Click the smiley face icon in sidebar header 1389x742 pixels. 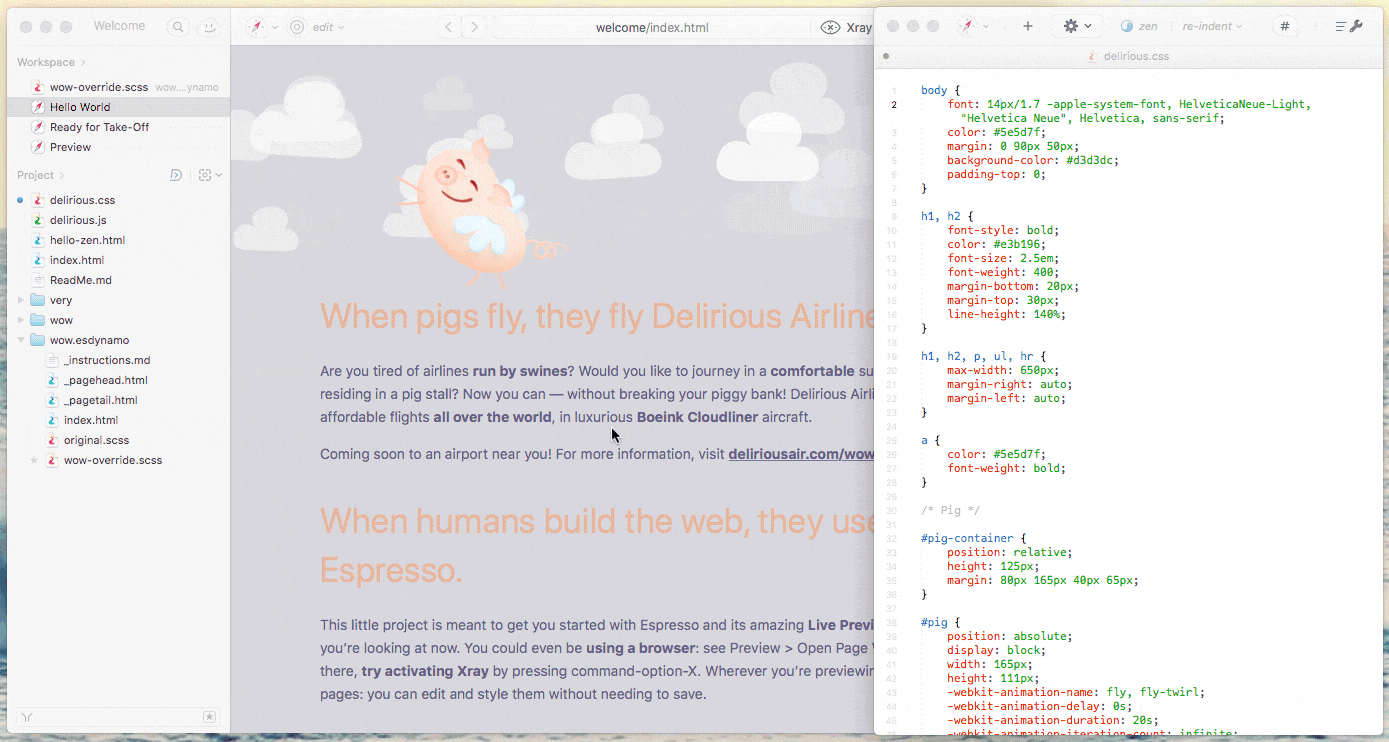(x=208, y=28)
